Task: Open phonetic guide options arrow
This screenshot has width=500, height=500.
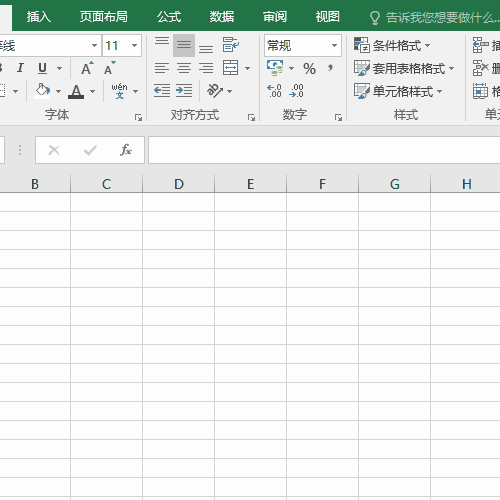Action: tap(135, 91)
